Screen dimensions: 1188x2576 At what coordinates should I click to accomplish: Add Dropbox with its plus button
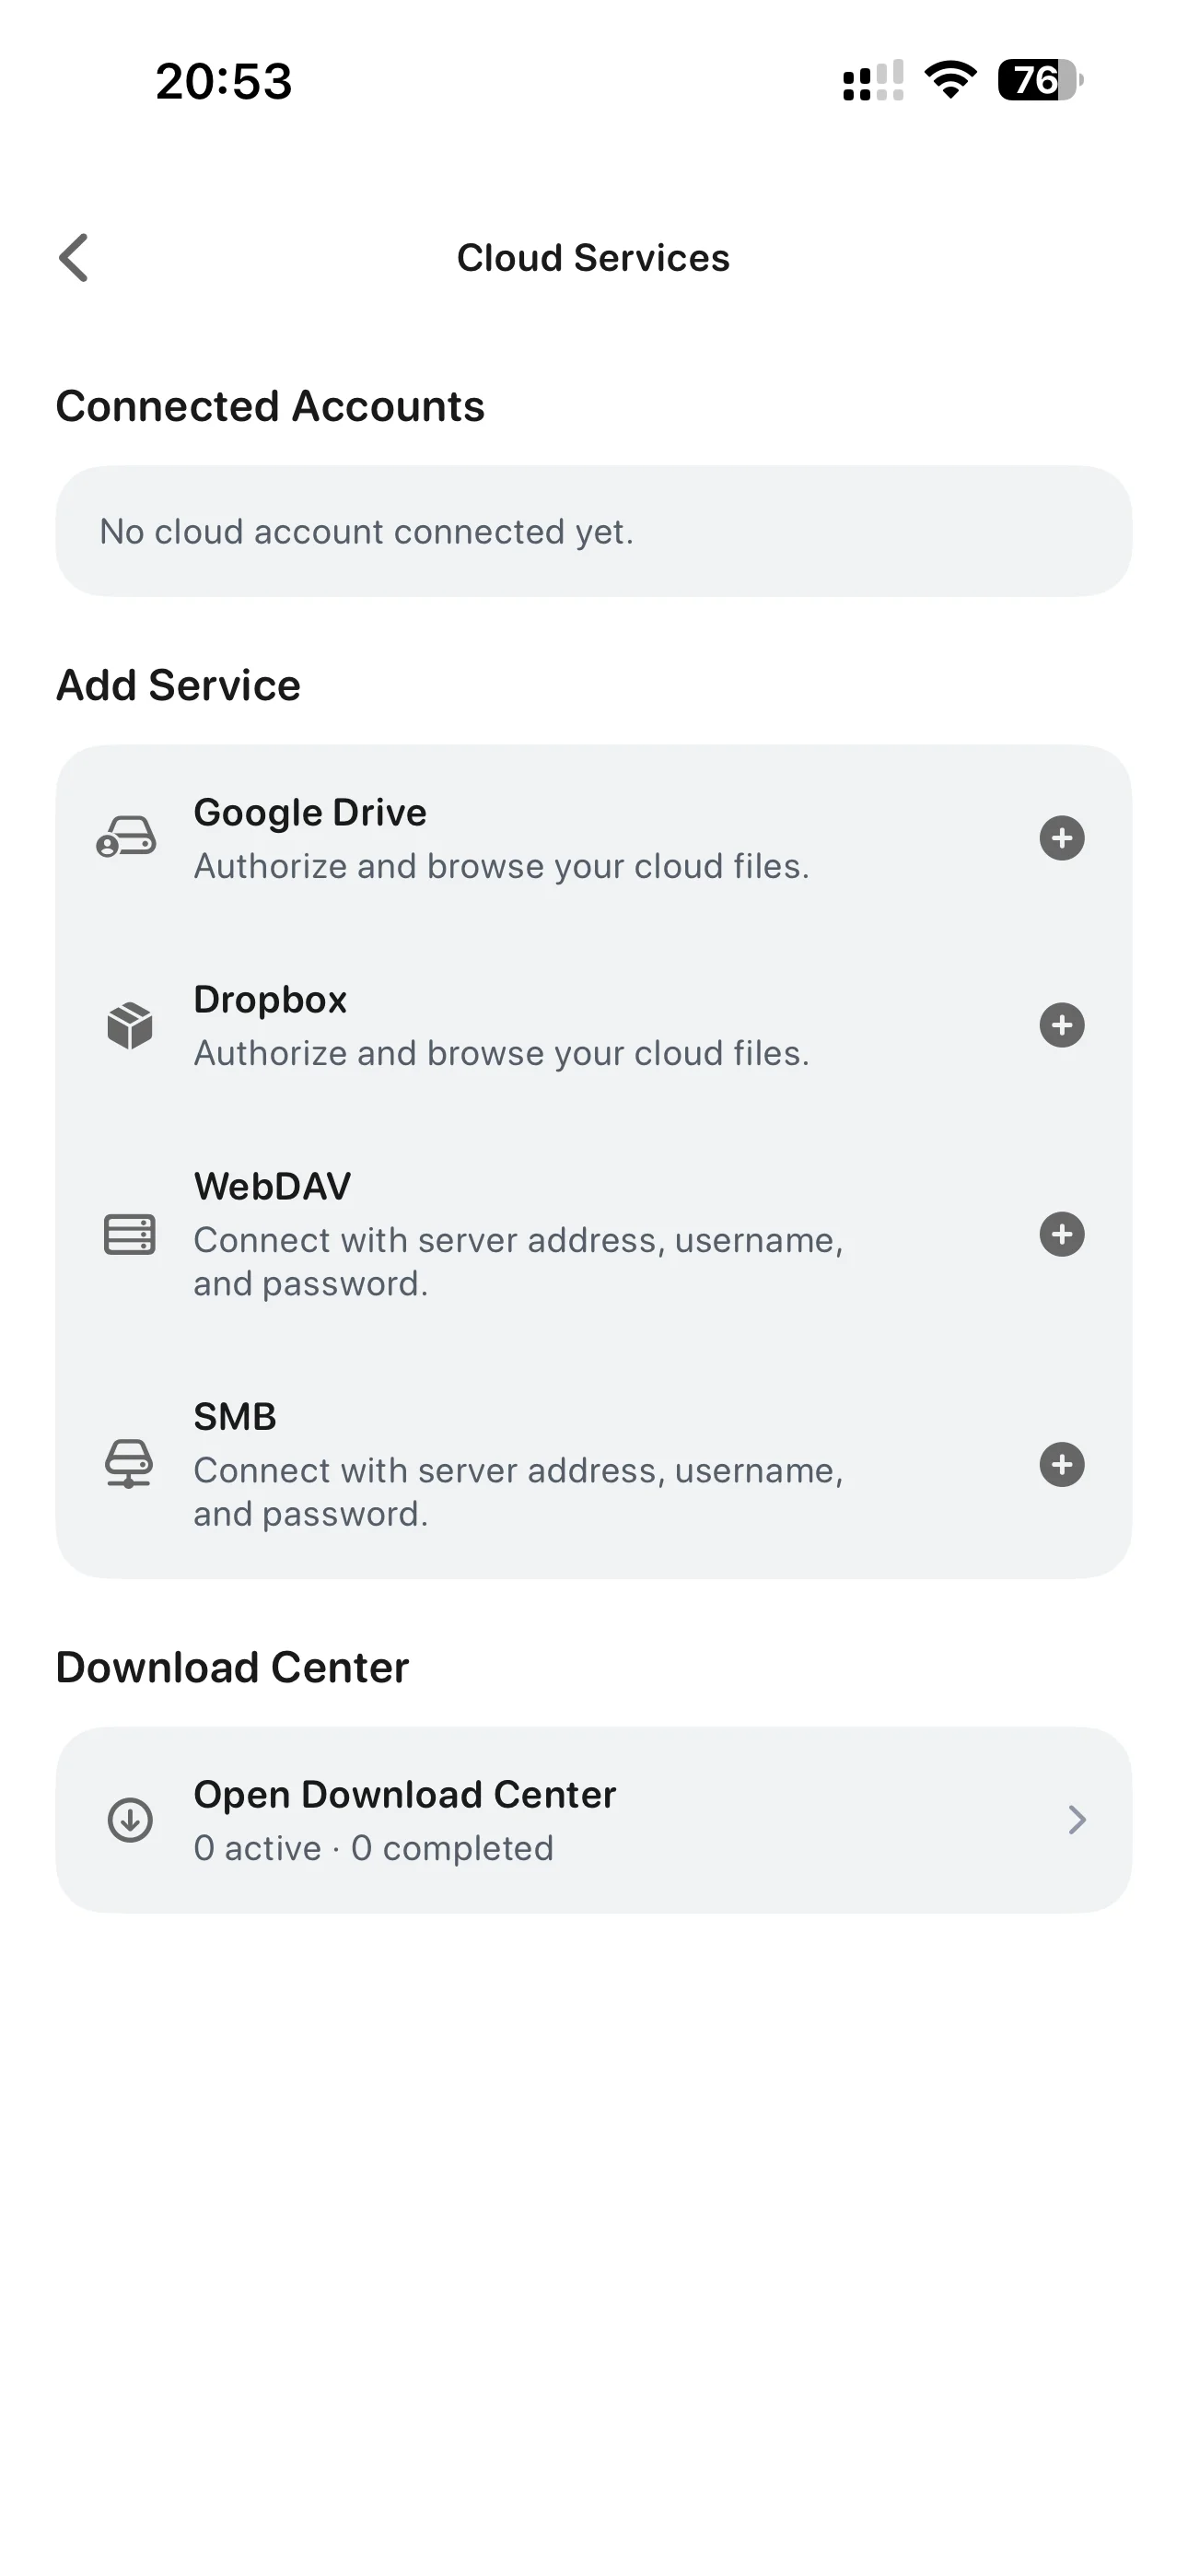coord(1062,1025)
